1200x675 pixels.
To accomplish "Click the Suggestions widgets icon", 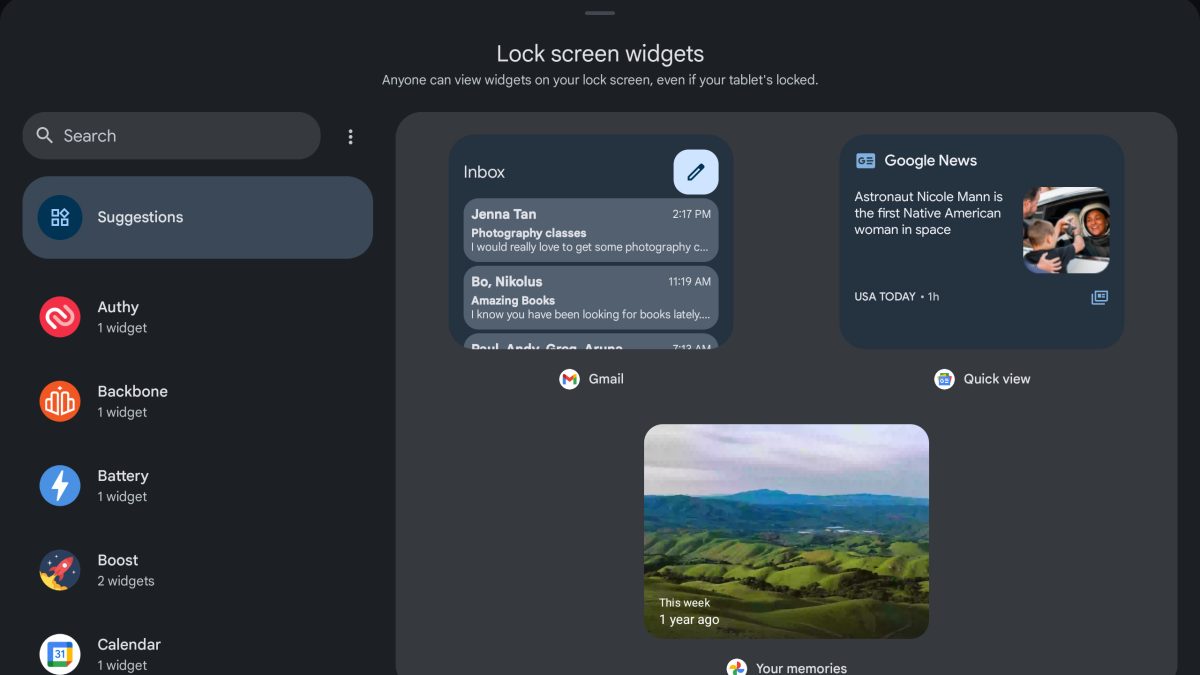I will click(60, 217).
